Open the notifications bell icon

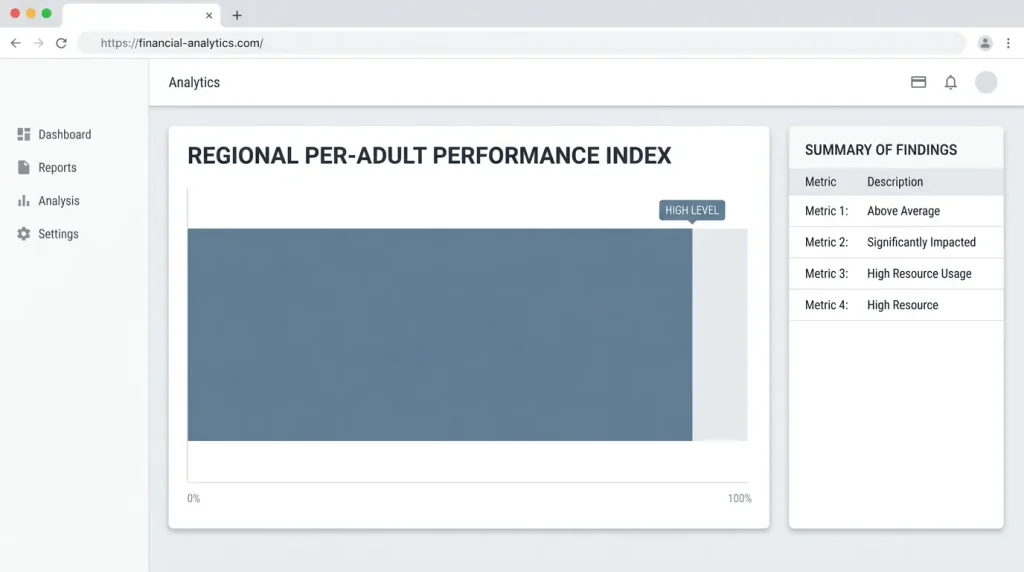coord(951,82)
